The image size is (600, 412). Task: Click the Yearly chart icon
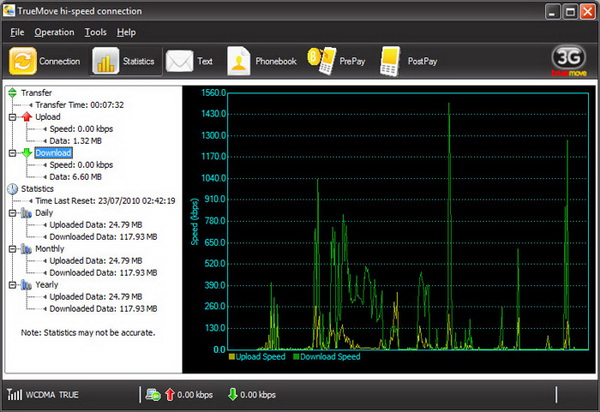pyautogui.click(x=26, y=285)
